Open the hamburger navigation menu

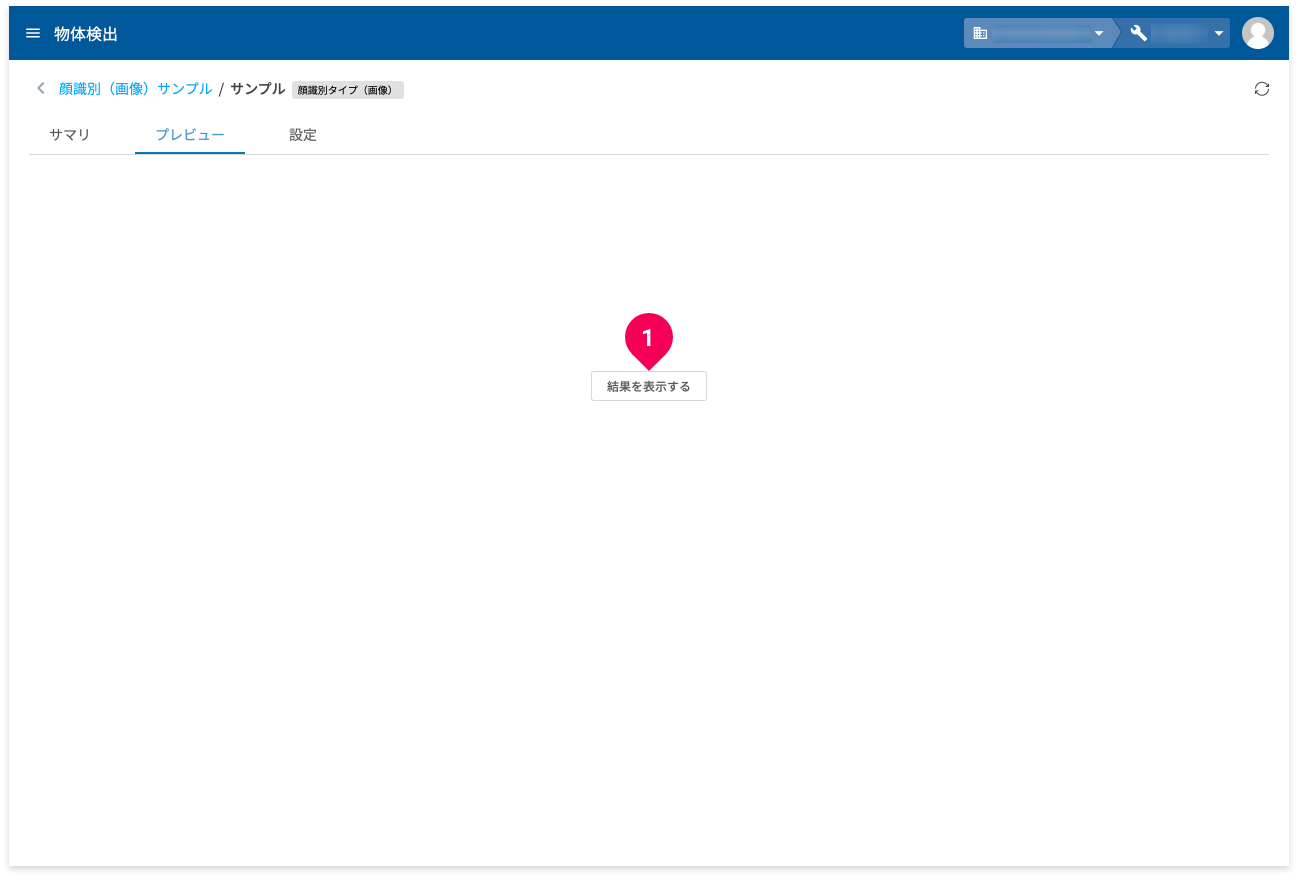(x=33, y=33)
